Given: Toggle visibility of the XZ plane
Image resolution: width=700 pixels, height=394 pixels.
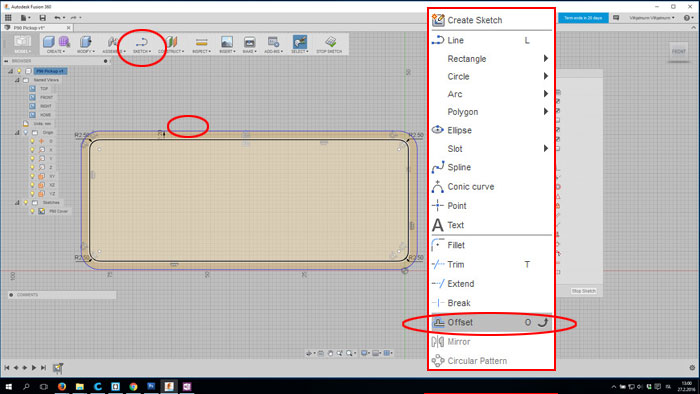Looking at the screenshot, I should 32,185.
